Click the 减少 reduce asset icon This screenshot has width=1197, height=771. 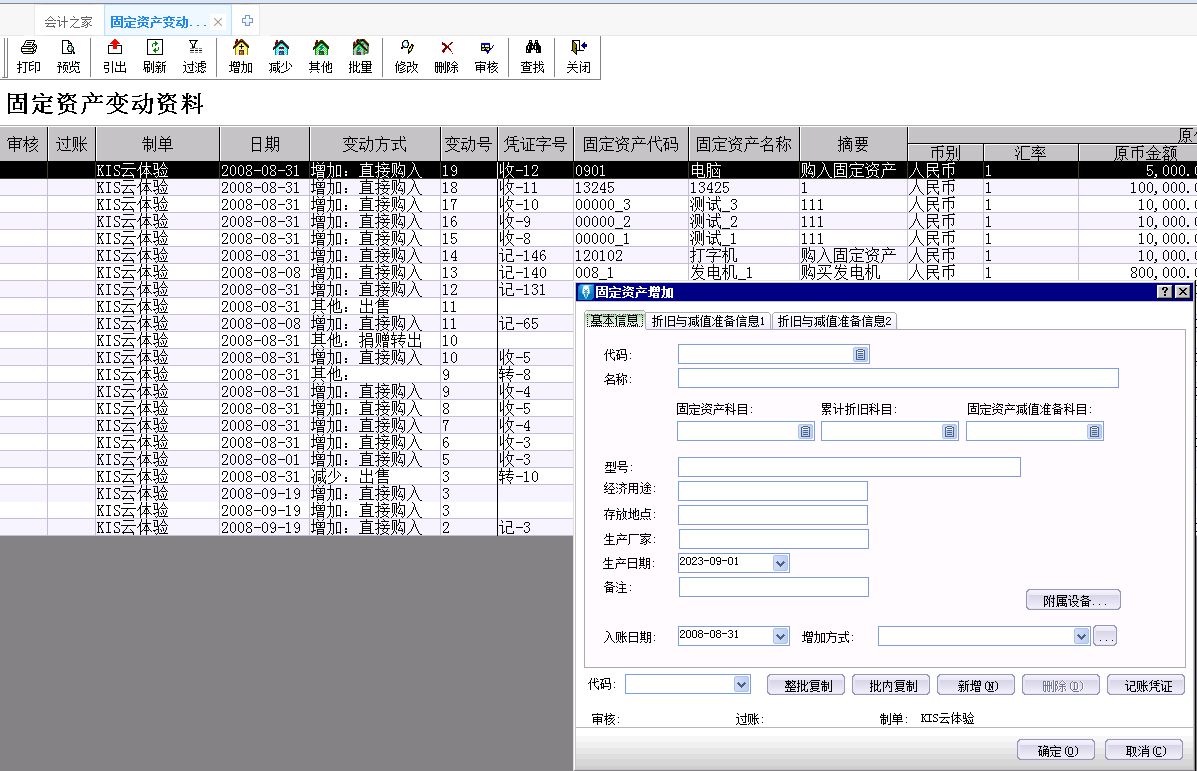(280, 57)
